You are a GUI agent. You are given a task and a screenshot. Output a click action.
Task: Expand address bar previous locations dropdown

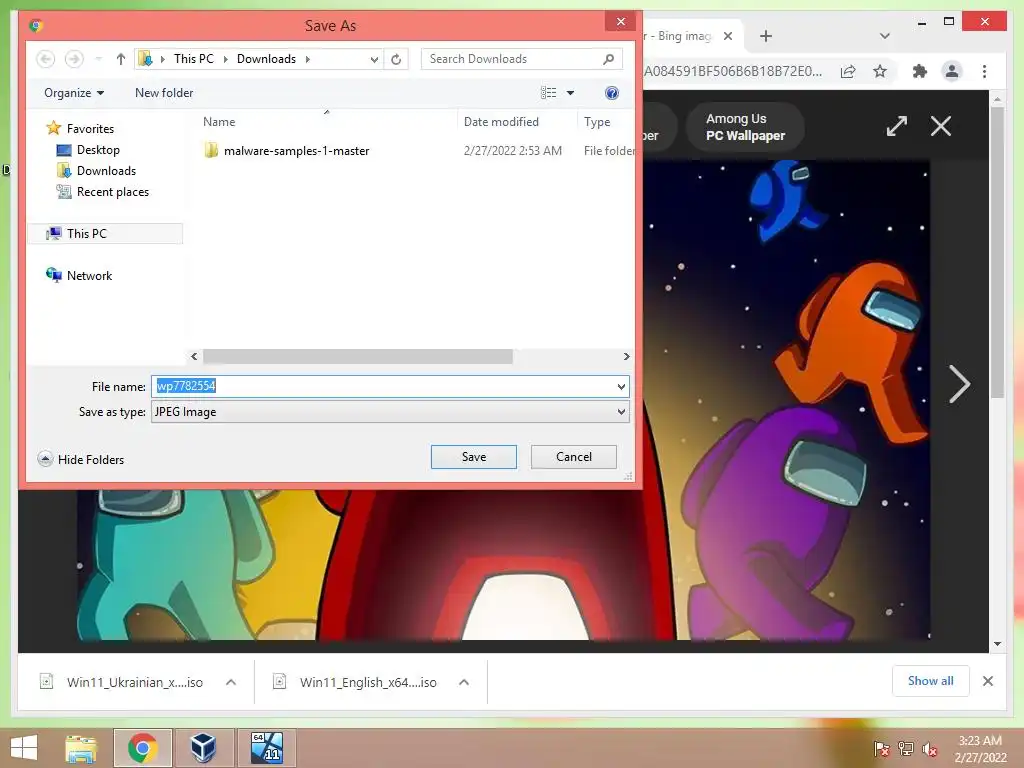pyautogui.click(x=374, y=59)
